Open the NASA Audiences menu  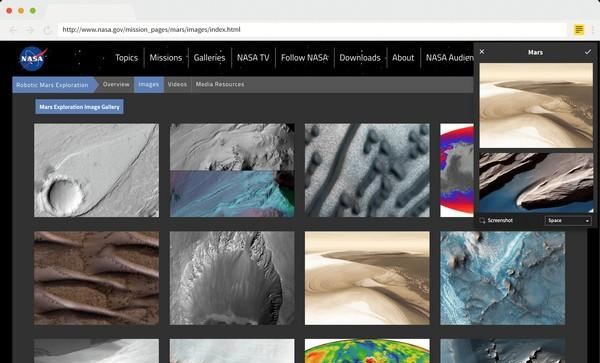(x=449, y=58)
